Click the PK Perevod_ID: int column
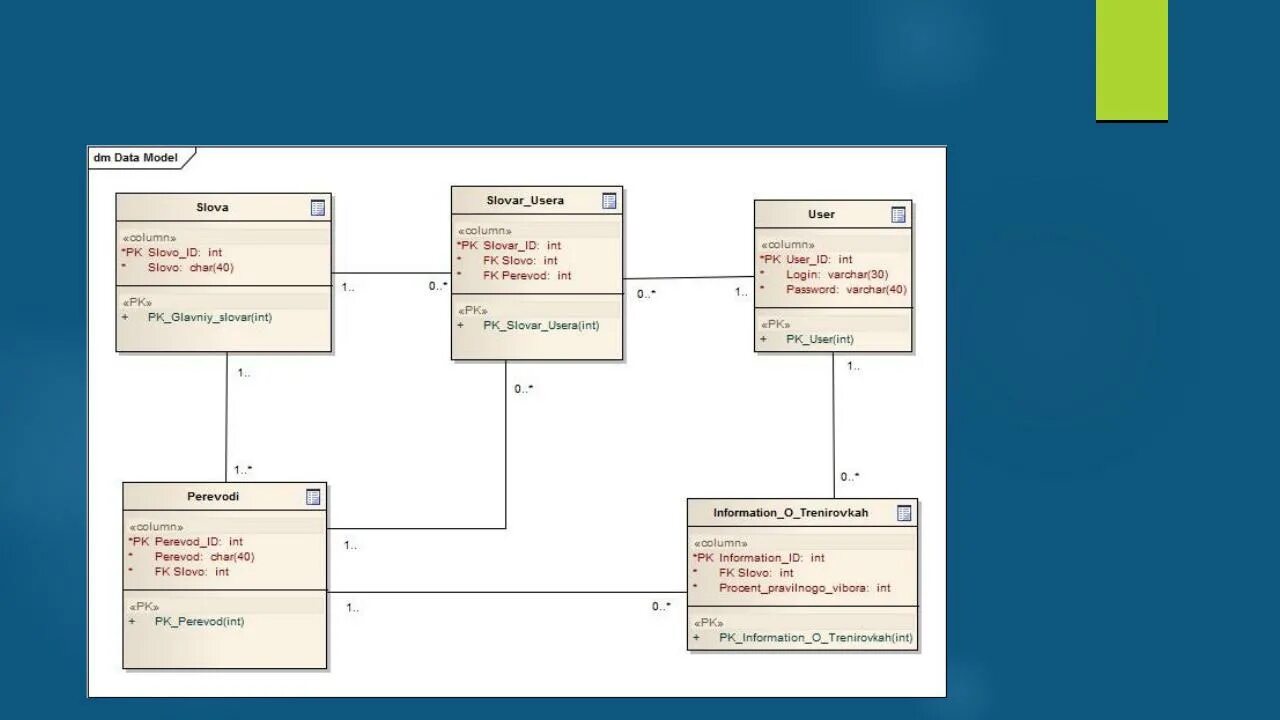Viewport: 1280px width, 720px height. (x=186, y=542)
